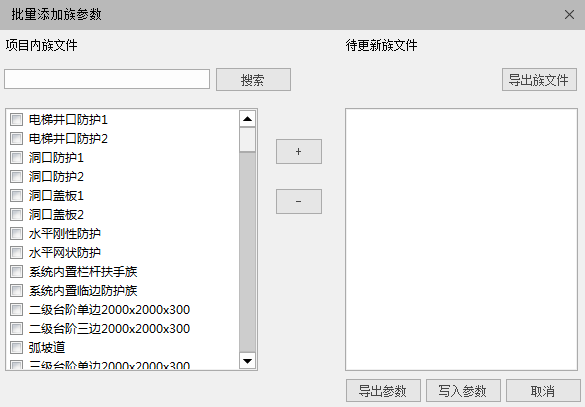
Task: Check the 电梯井口防护1 checkbox
Action: point(16,120)
